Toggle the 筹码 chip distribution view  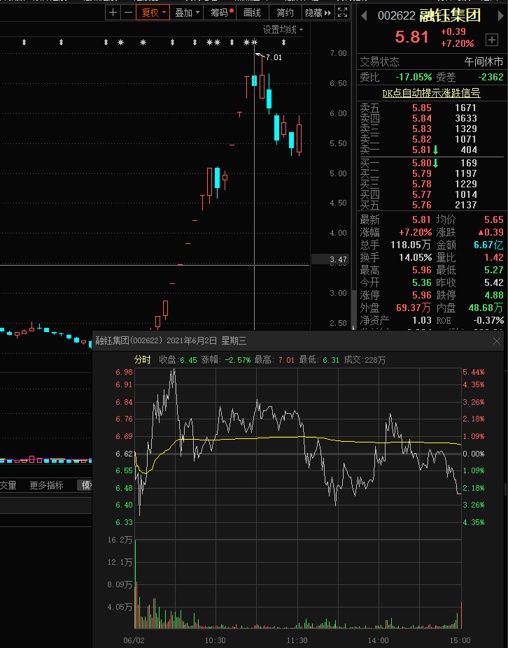pos(222,13)
